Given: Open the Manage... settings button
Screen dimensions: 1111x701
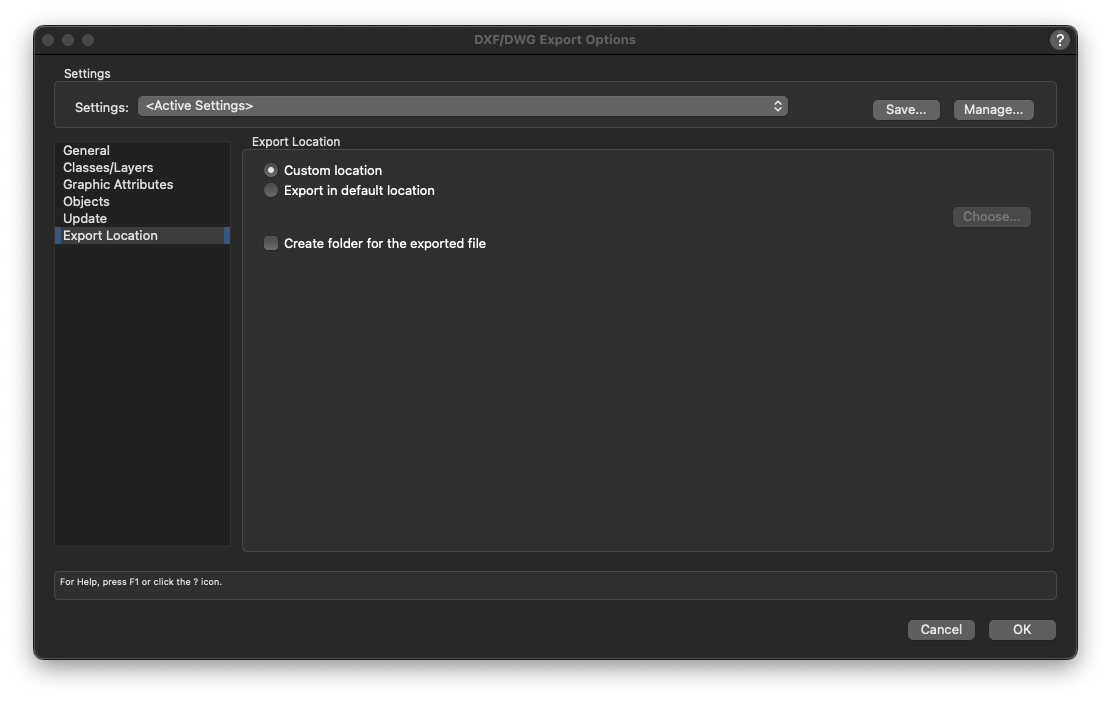Looking at the screenshot, I should pyautogui.click(x=993, y=110).
